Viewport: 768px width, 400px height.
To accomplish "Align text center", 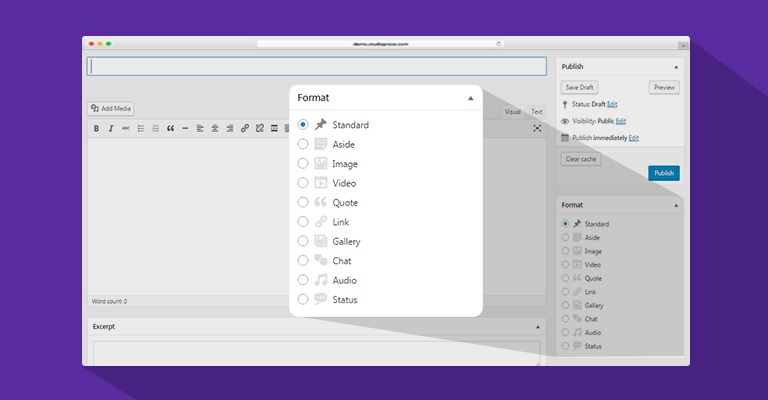I will (215, 128).
